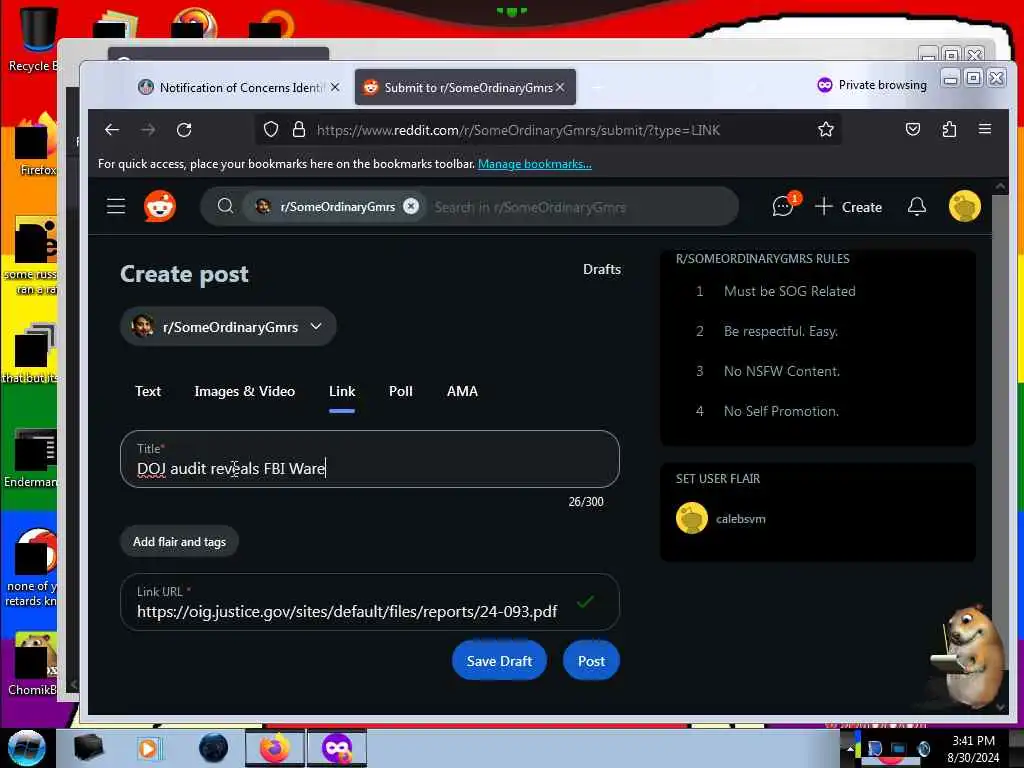Image resolution: width=1024 pixels, height=768 pixels.
Task: Switch to the Text post tab
Action: (x=148, y=391)
